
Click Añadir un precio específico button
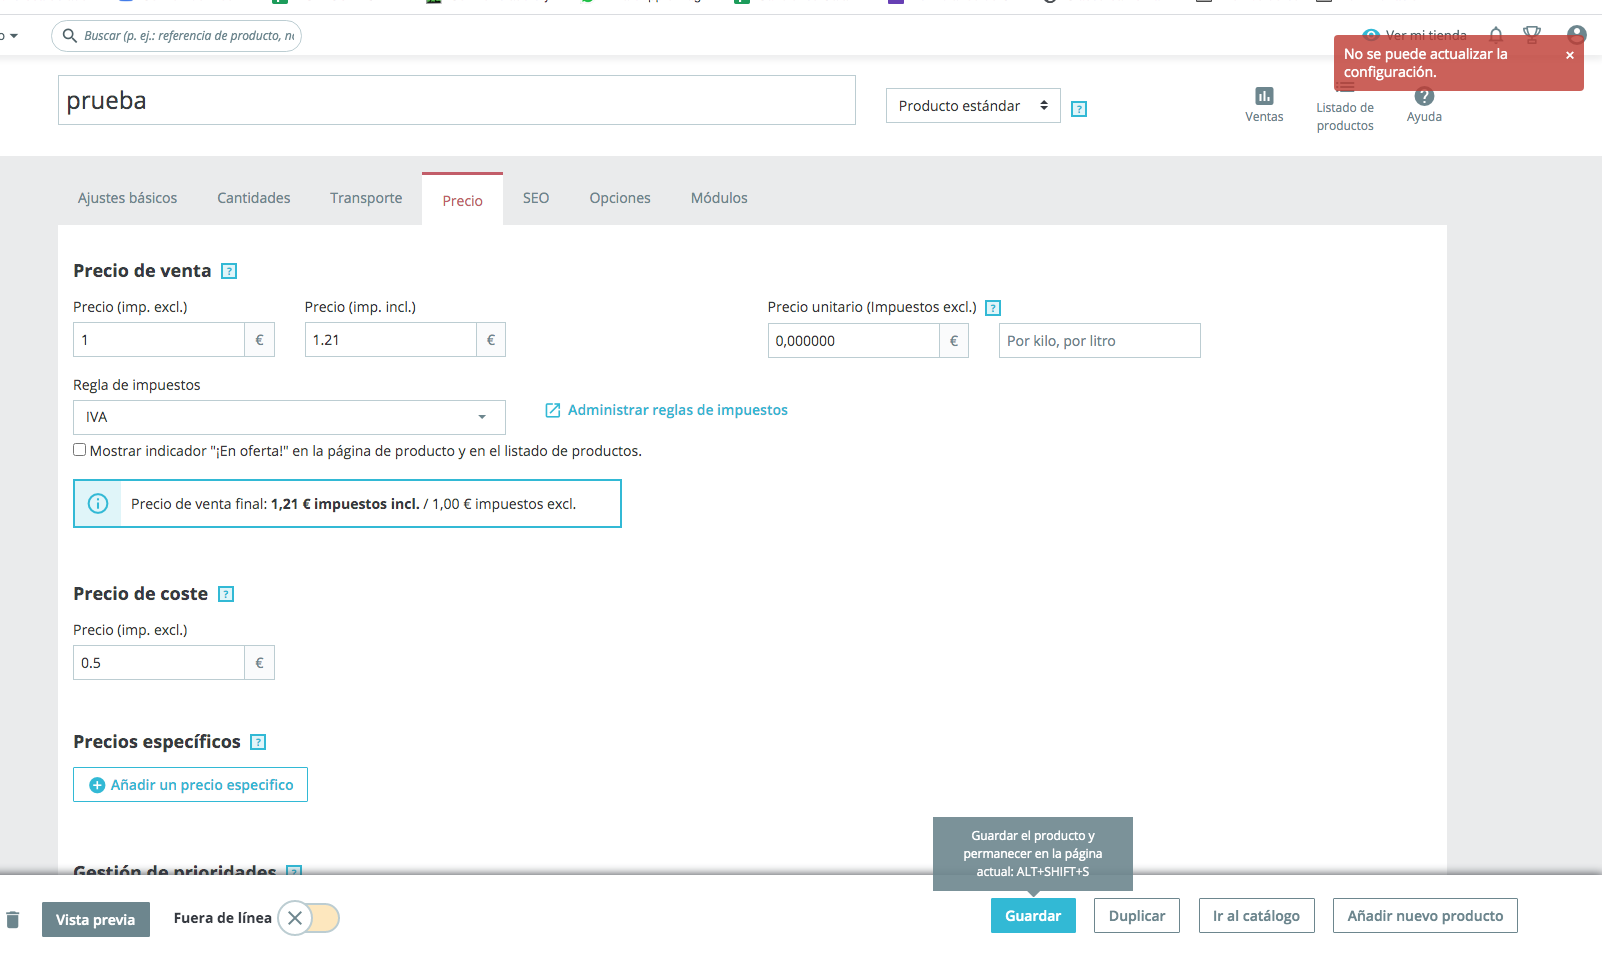tap(190, 785)
